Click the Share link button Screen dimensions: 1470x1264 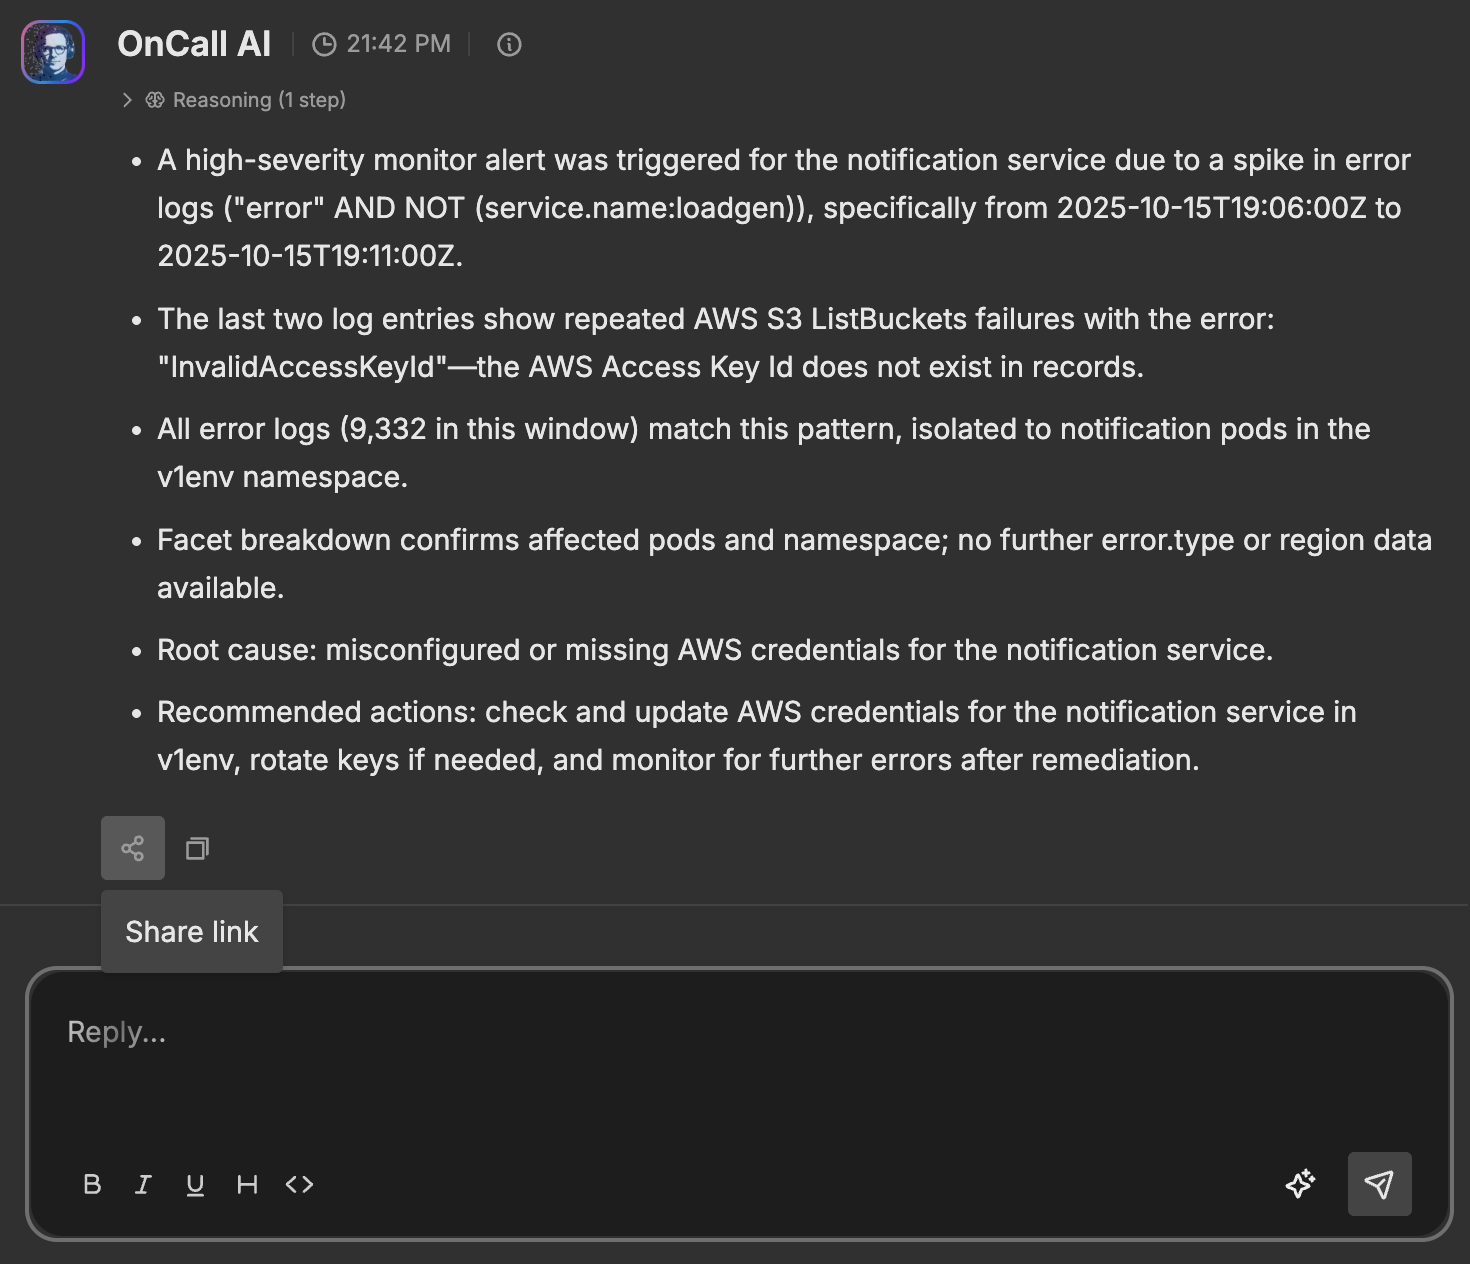coord(191,931)
